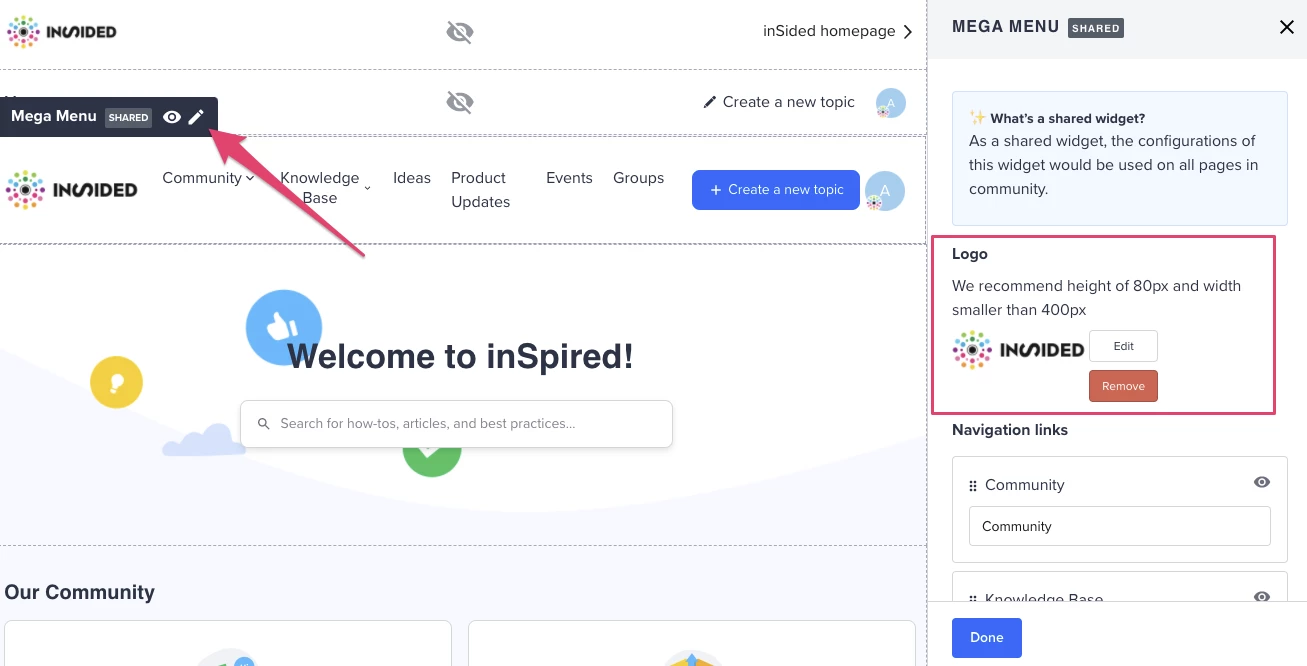Viewport: 1307px width, 666px height.
Task: Click the chevron next to inSided homepage
Action: tap(909, 31)
